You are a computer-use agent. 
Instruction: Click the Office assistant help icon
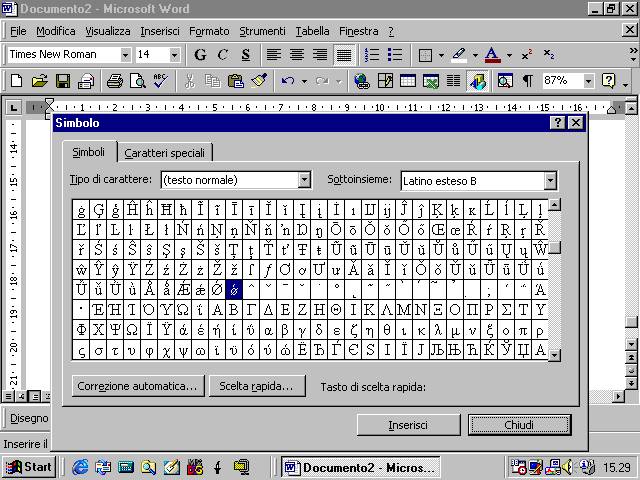608,81
